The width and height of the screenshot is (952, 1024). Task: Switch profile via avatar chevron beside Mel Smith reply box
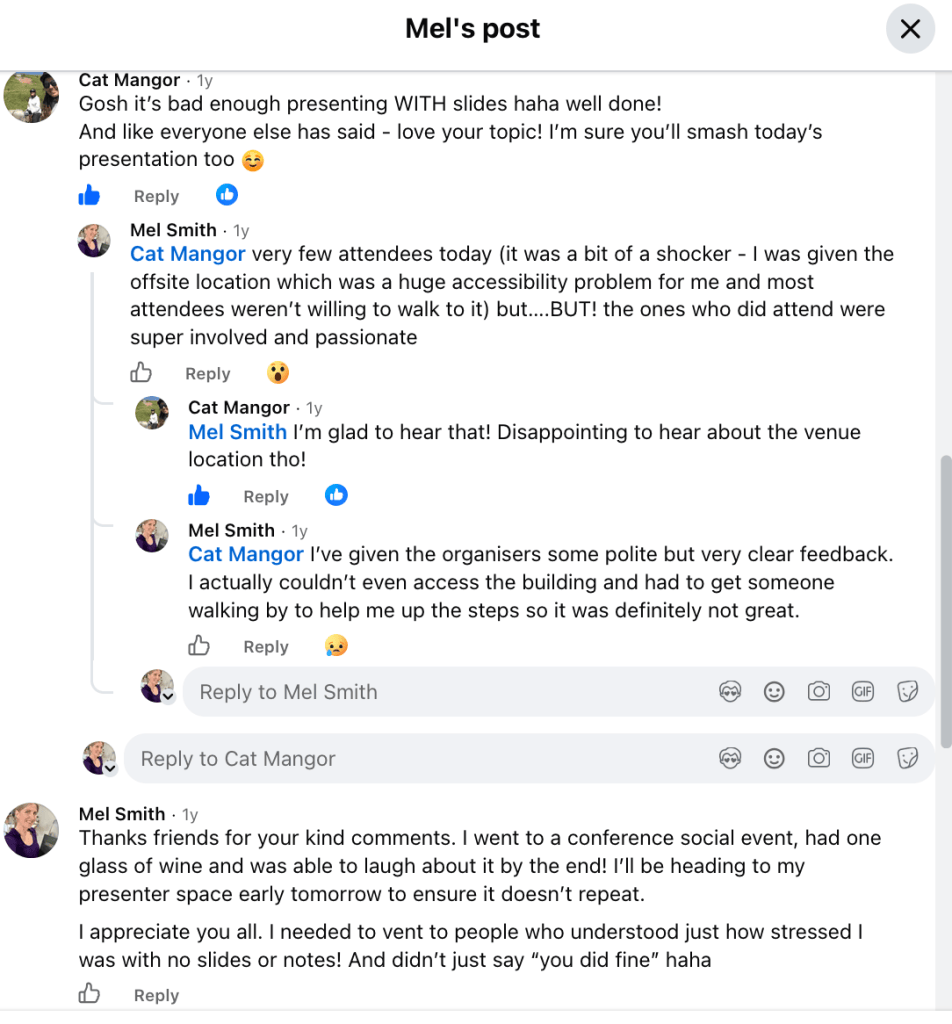[x=168, y=697]
